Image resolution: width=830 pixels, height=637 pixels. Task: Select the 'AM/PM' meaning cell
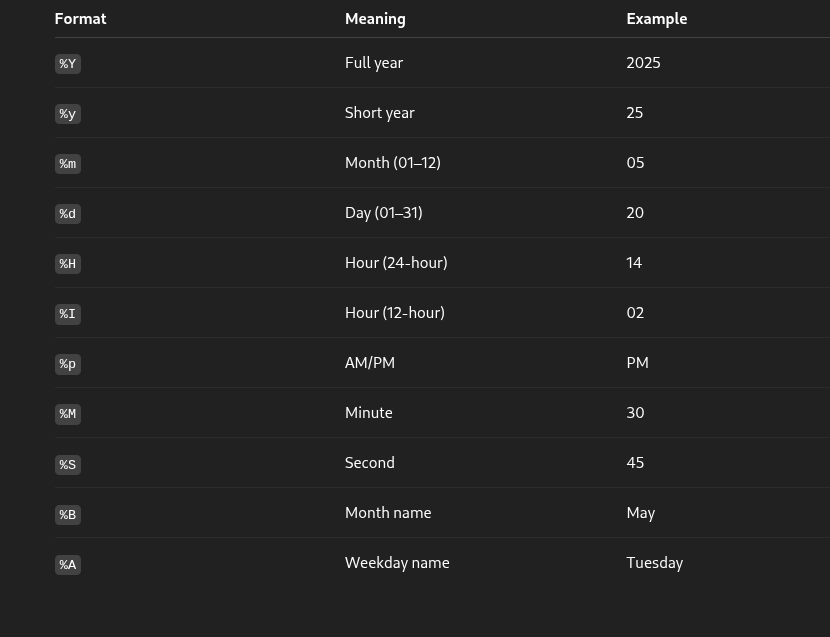[x=370, y=363]
